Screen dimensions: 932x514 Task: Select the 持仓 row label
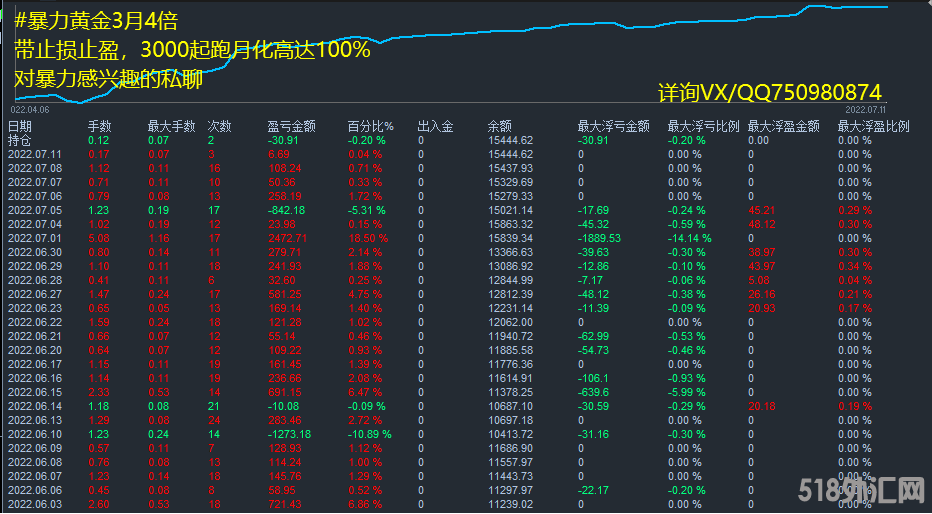click(x=20, y=140)
